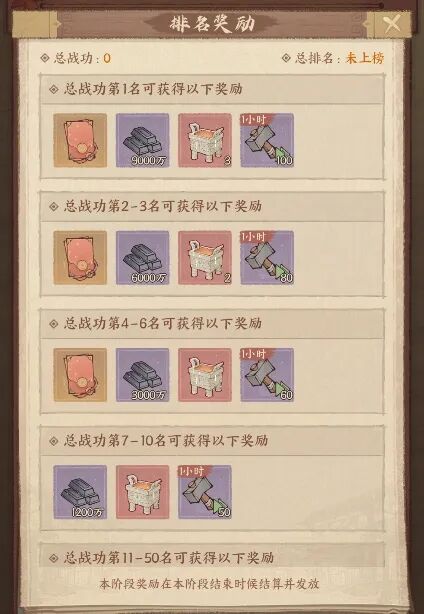The height and width of the screenshot is (614, 424).
Task: Select the 1200万 iron ingots reward
Action: (80, 492)
